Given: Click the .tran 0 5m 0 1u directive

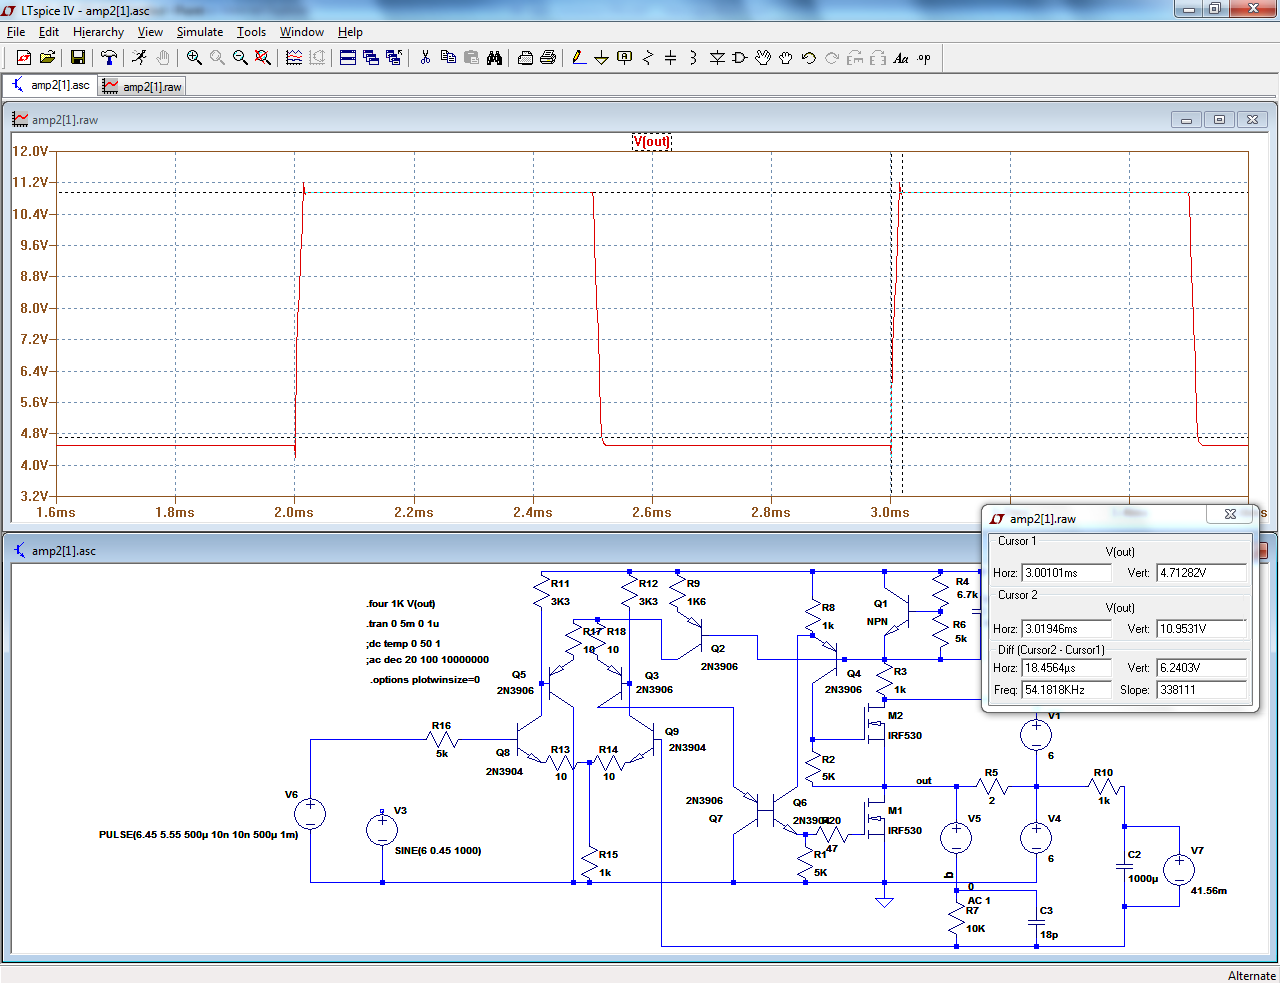Looking at the screenshot, I should [x=402, y=623].
